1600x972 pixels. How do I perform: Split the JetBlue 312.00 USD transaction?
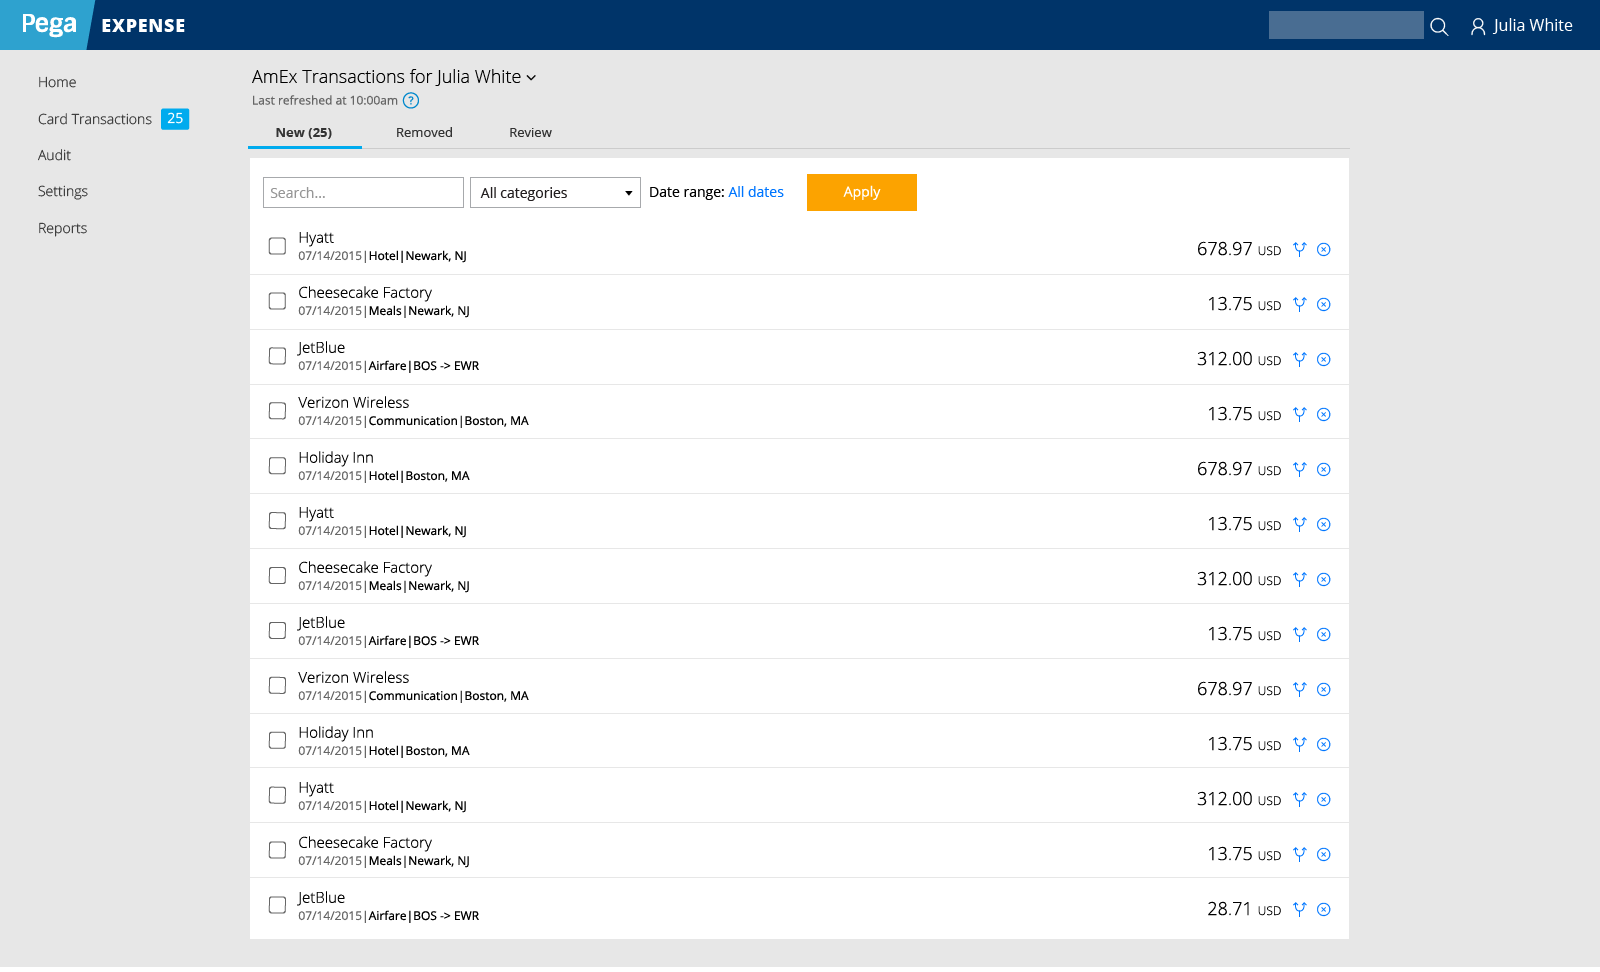tap(1300, 359)
